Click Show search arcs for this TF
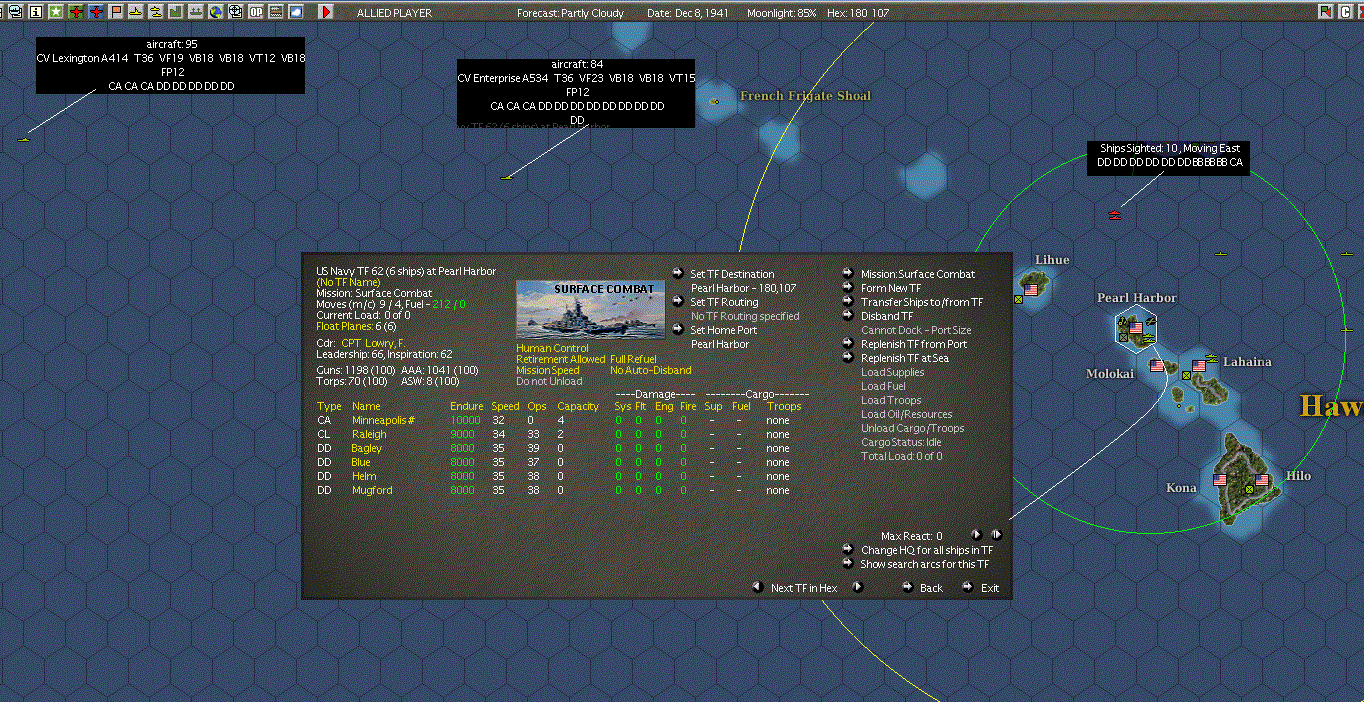Viewport: 1364px width, 702px height. point(925,564)
